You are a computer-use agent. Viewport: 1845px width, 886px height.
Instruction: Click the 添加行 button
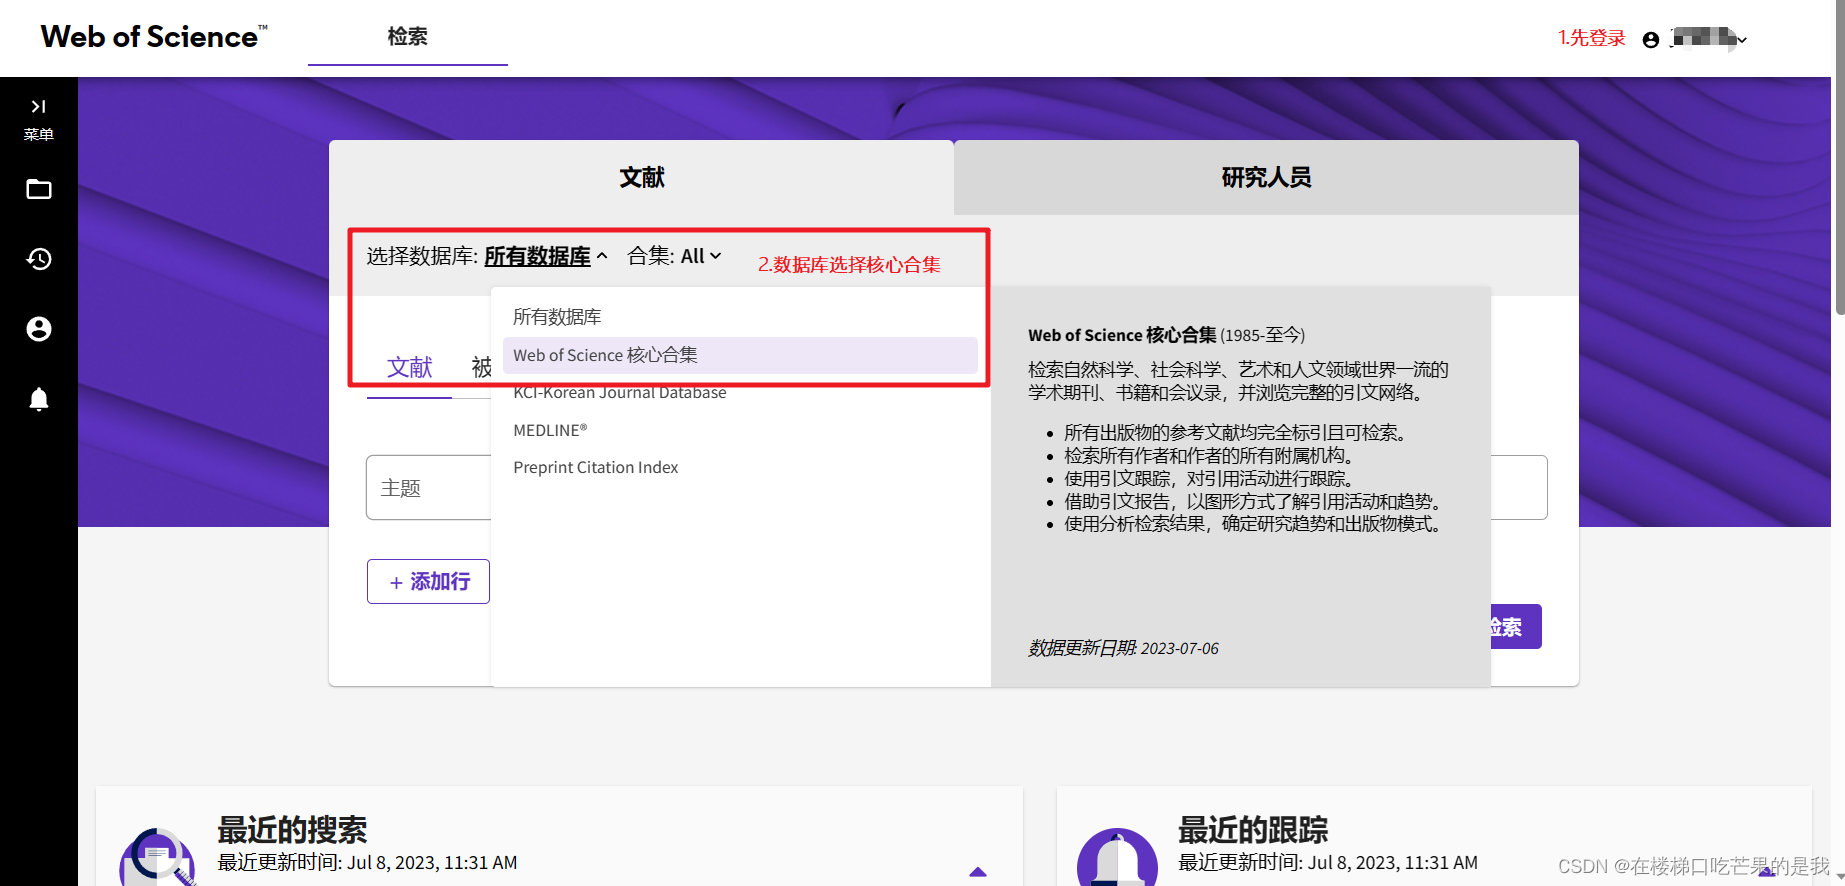[428, 581]
